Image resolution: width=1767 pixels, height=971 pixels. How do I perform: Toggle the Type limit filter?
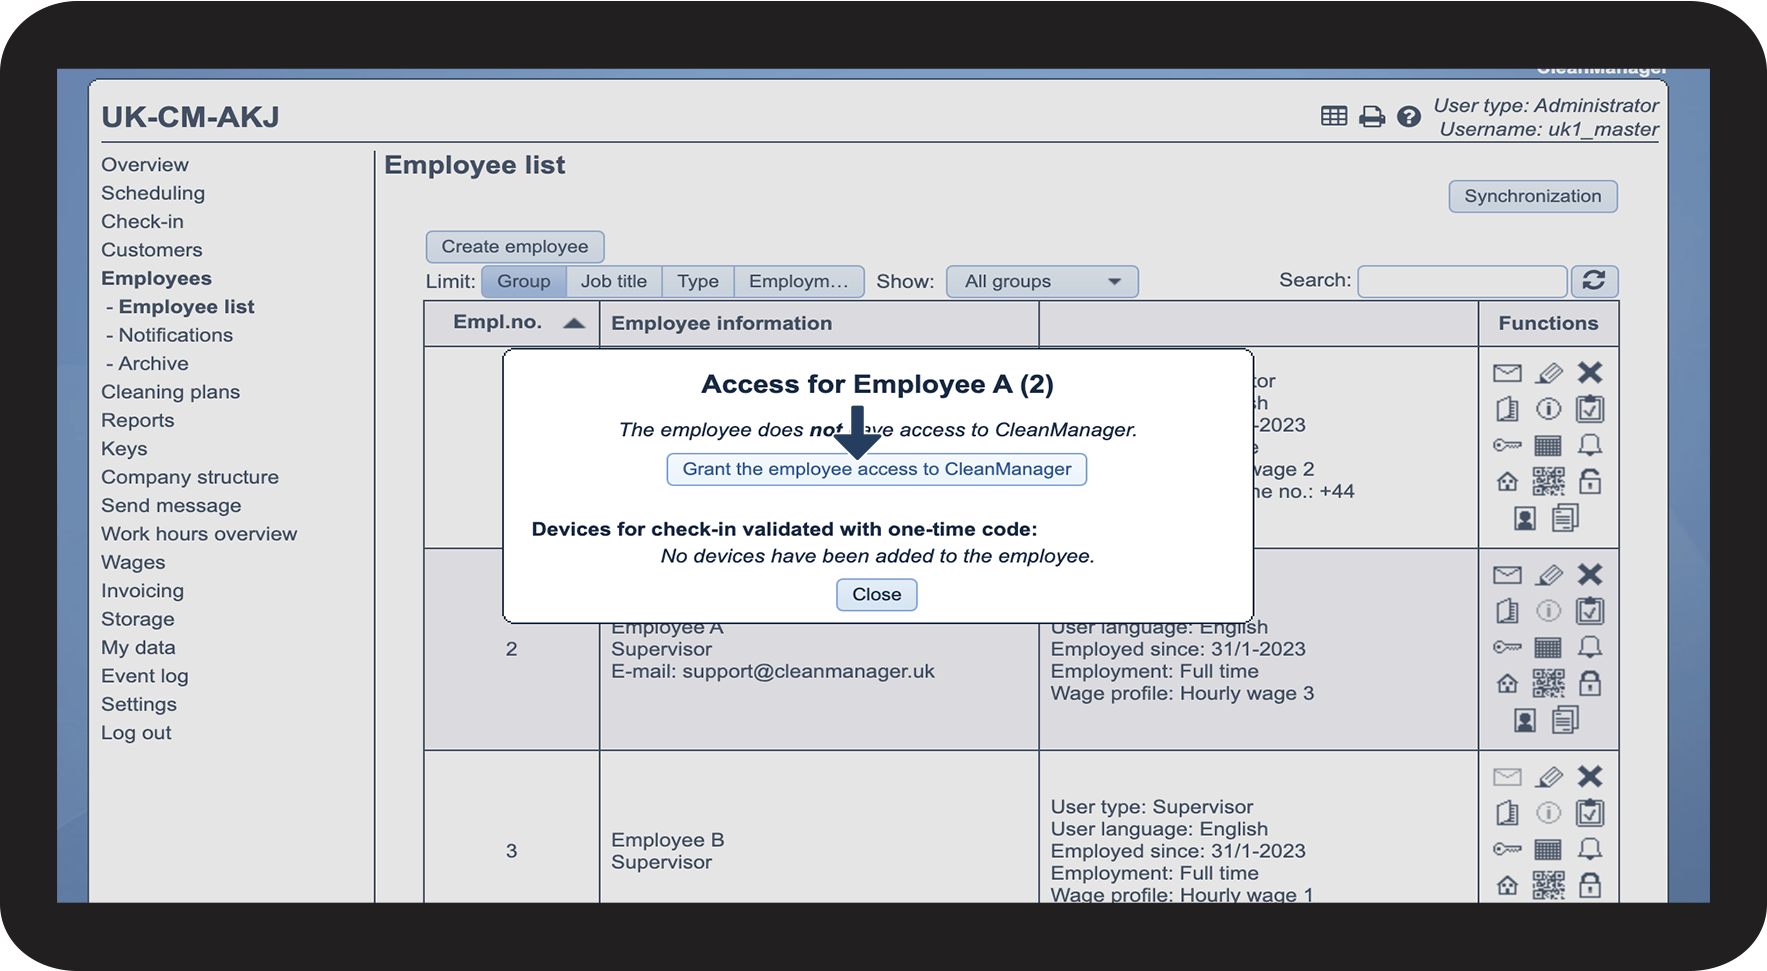tap(698, 281)
